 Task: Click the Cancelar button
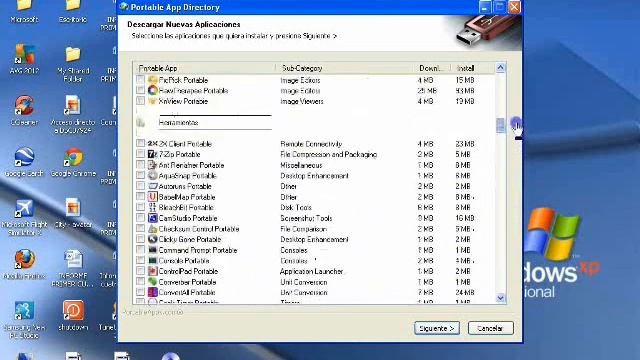(x=490, y=328)
